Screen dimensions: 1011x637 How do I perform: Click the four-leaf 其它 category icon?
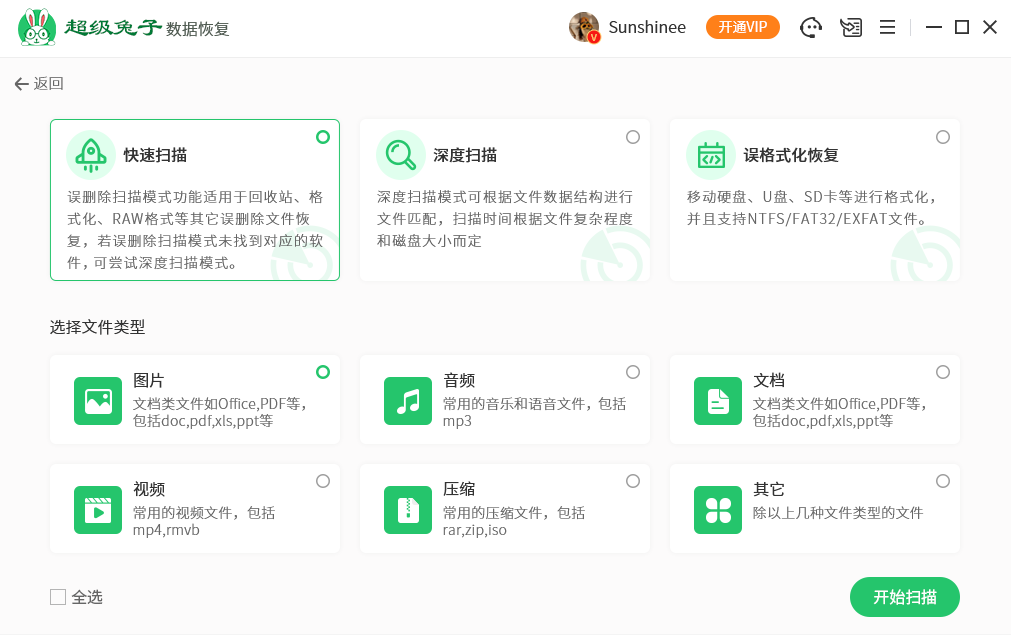pyautogui.click(x=718, y=510)
